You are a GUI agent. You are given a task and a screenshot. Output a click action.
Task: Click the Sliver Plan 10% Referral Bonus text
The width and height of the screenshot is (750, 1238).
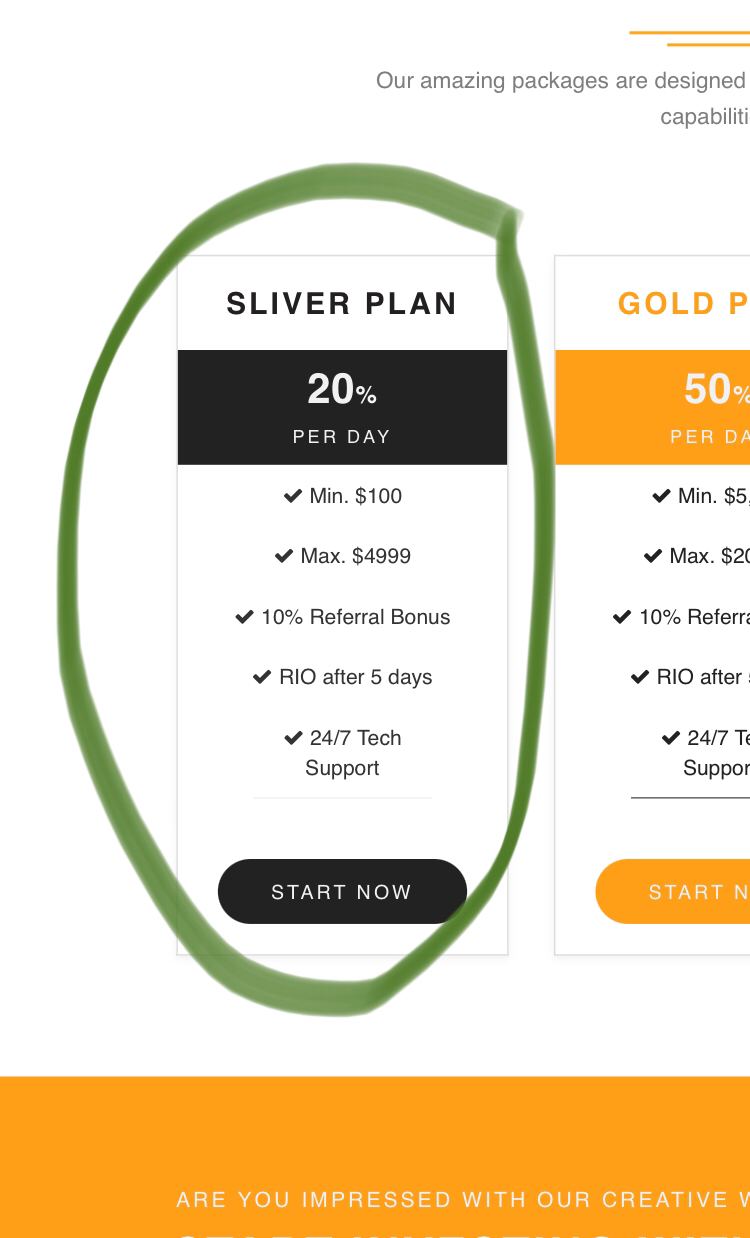point(355,617)
